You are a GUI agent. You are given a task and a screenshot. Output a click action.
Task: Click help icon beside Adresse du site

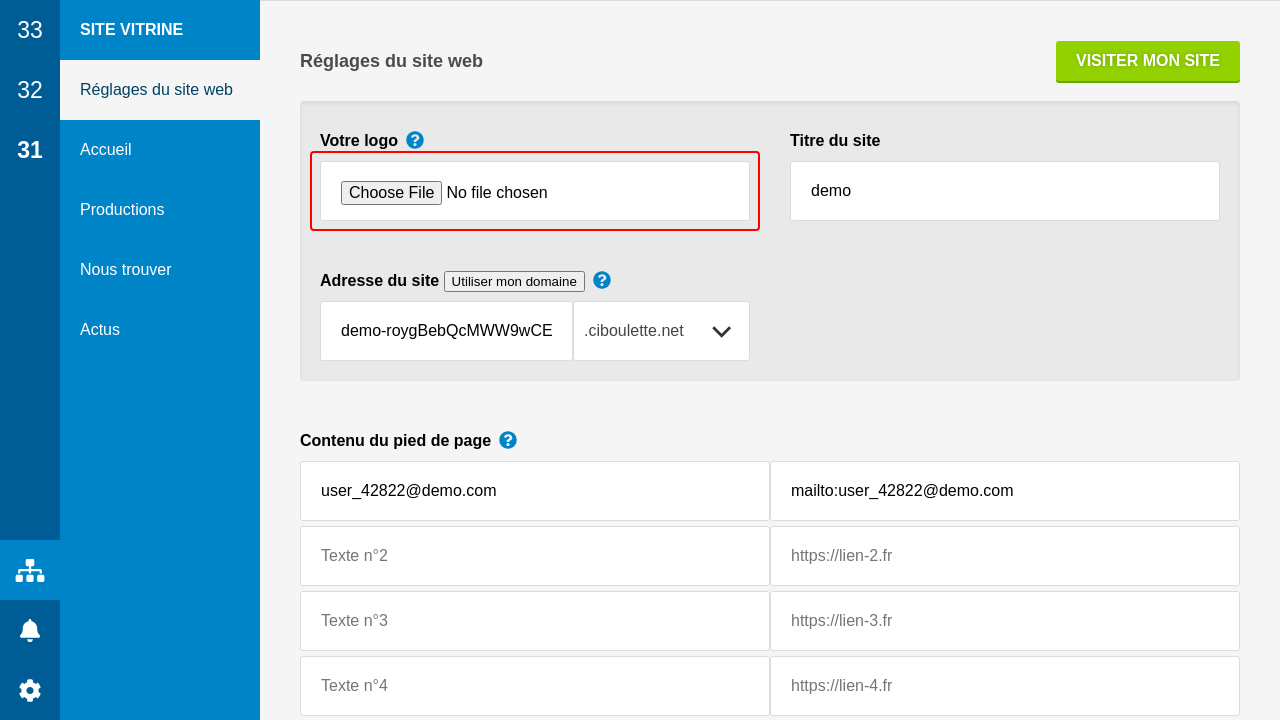click(602, 280)
